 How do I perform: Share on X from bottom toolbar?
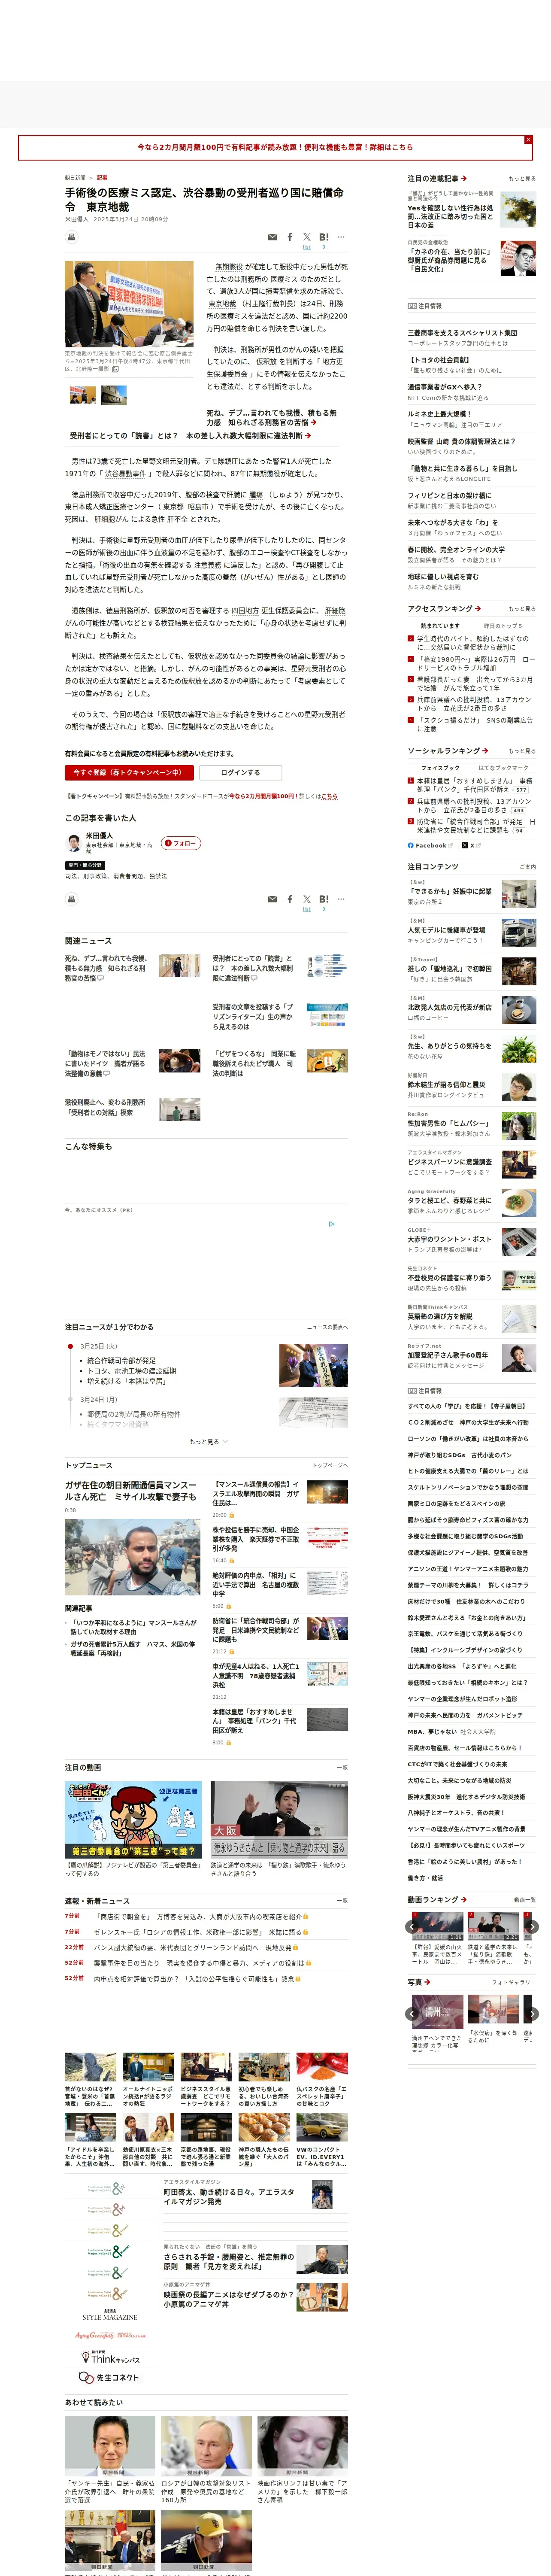tap(307, 899)
